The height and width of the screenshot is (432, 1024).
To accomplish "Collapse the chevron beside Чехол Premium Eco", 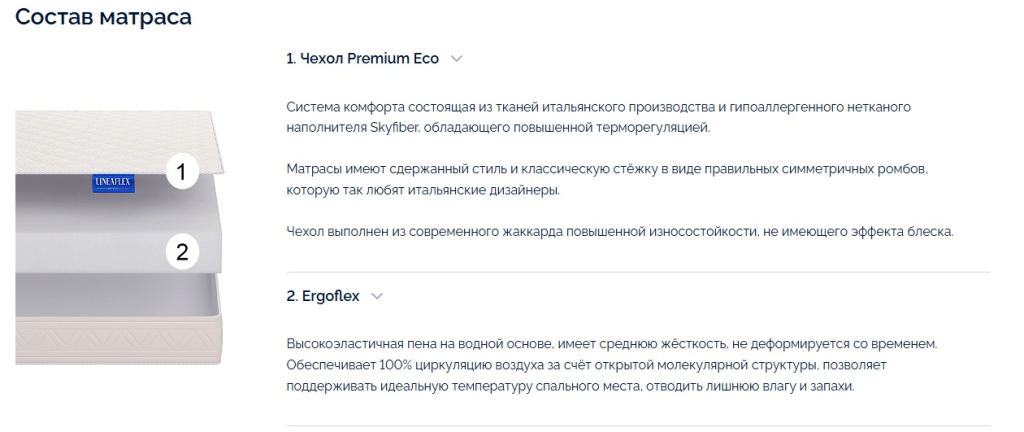I will (456, 59).
